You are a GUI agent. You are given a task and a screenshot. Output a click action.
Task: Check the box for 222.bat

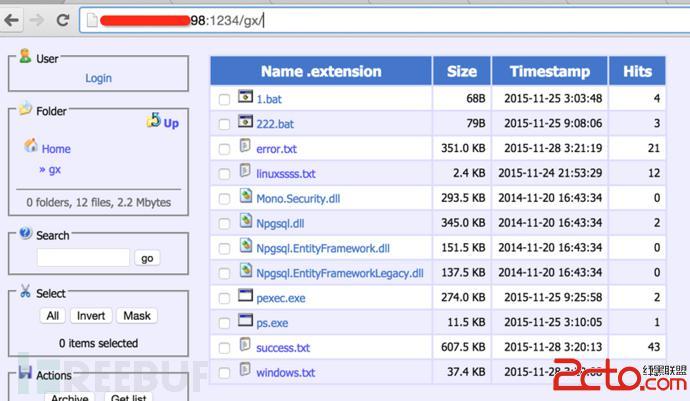click(224, 124)
